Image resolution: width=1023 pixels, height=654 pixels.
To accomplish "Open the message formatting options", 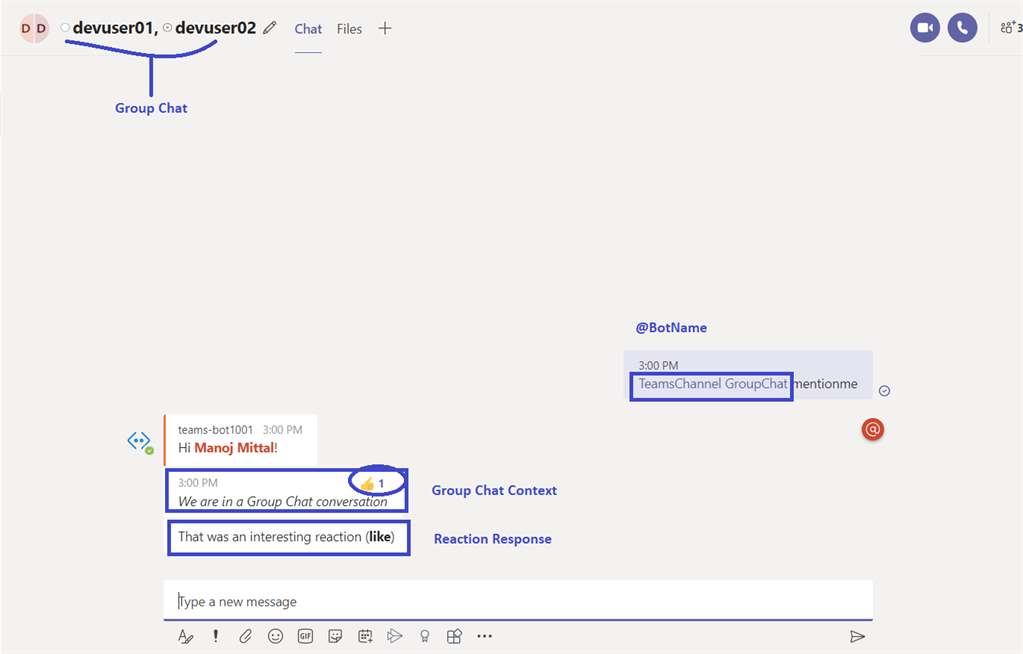I will (x=185, y=636).
